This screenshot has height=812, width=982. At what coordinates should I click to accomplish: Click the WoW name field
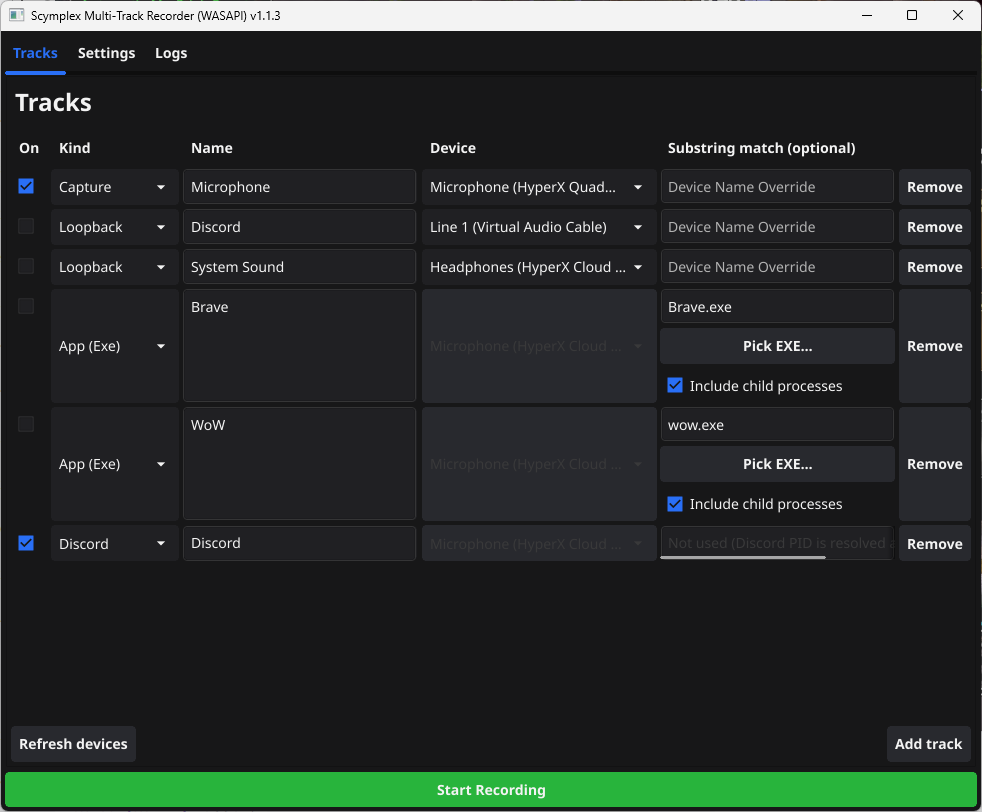(x=299, y=464)
